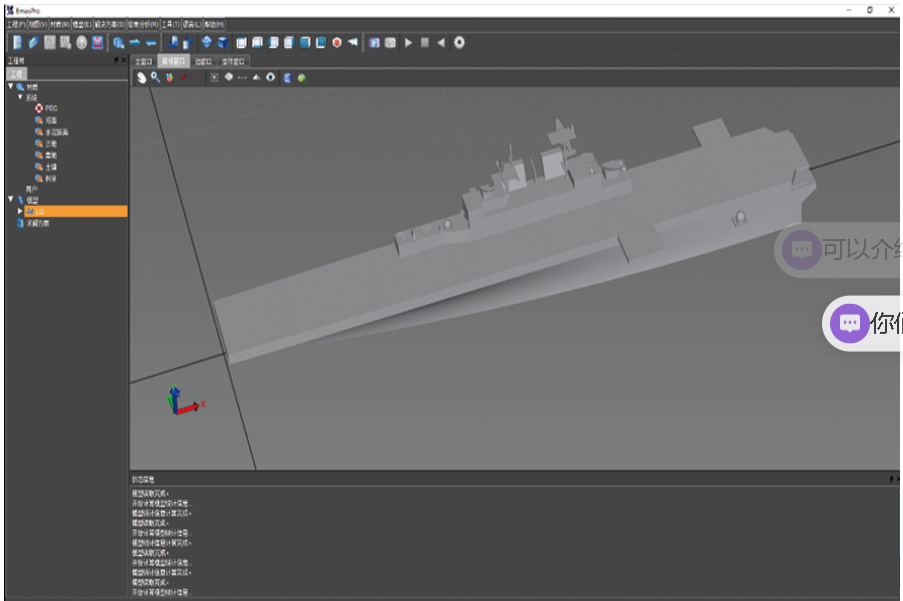The height and width of the screenshot is (601, 903).
Task: Click the blue globe viewport icon
Action: 287,78
